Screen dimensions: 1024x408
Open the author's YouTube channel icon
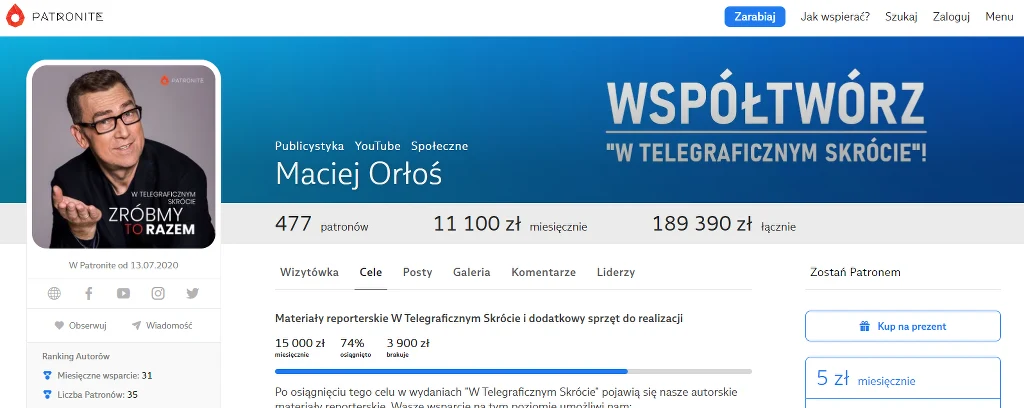[123, 294]
